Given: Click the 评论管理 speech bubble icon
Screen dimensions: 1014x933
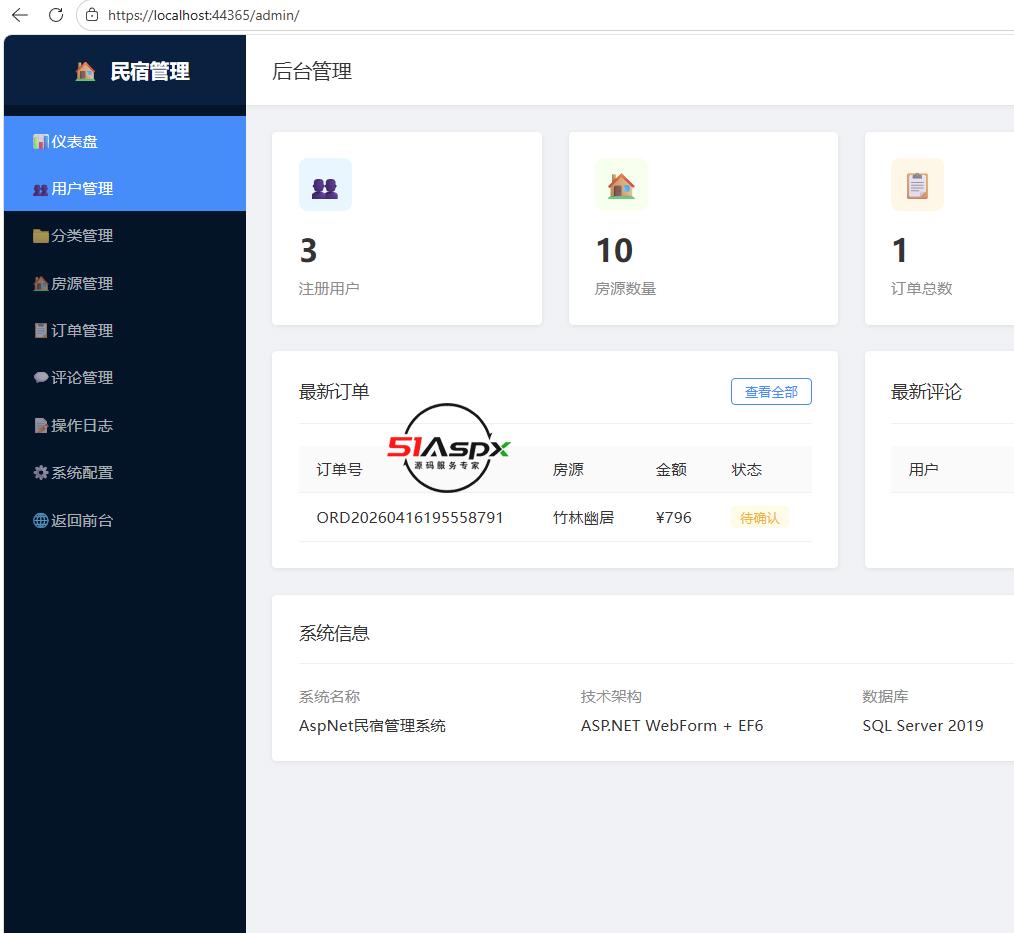Looking at the screenshot, I should pos(41,378).
